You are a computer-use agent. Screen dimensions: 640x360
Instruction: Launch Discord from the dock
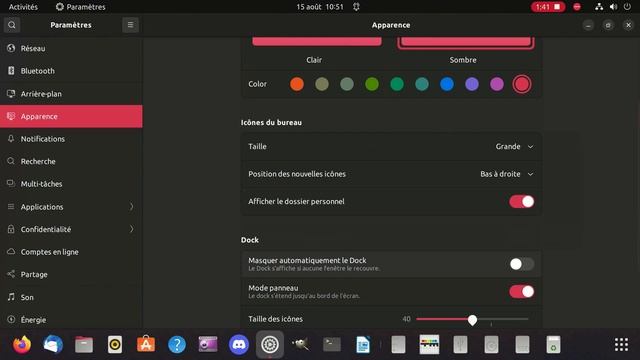click(239, 344)
